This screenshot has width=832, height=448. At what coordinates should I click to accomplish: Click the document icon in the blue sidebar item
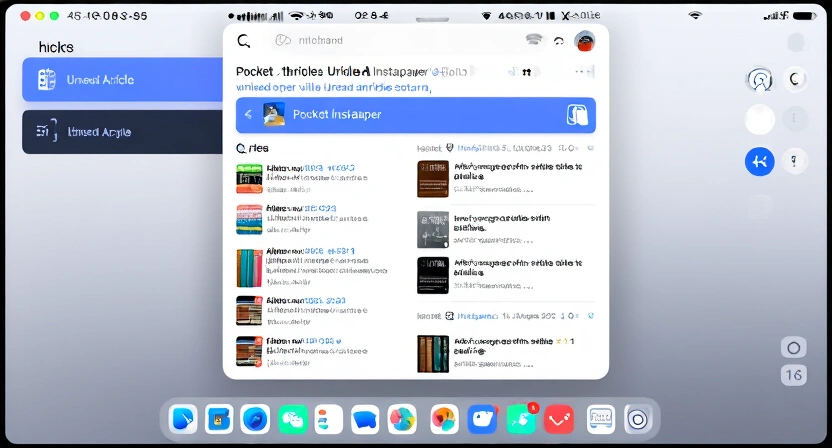47,80
